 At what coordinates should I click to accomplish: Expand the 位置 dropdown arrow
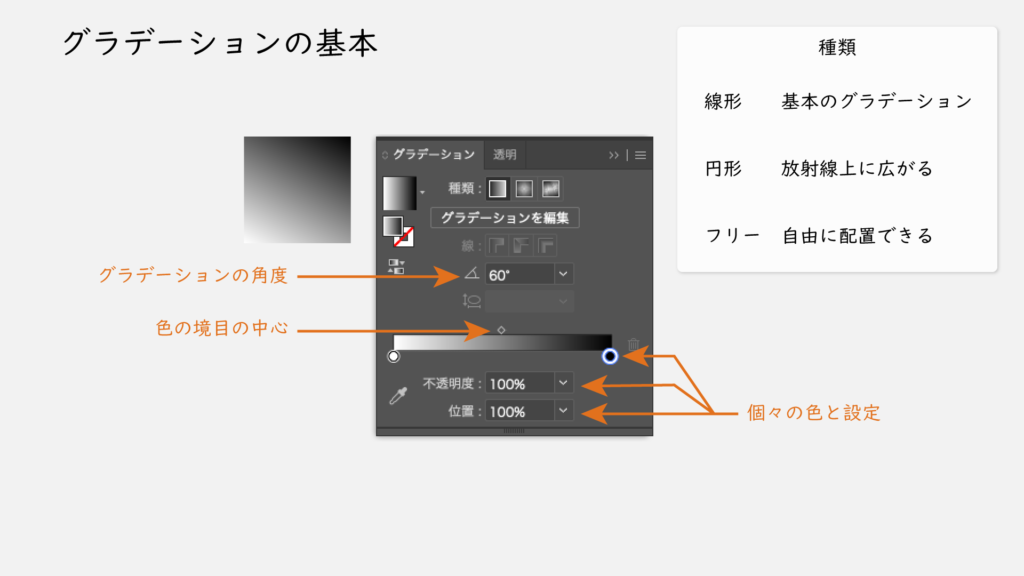coord(563,411)
